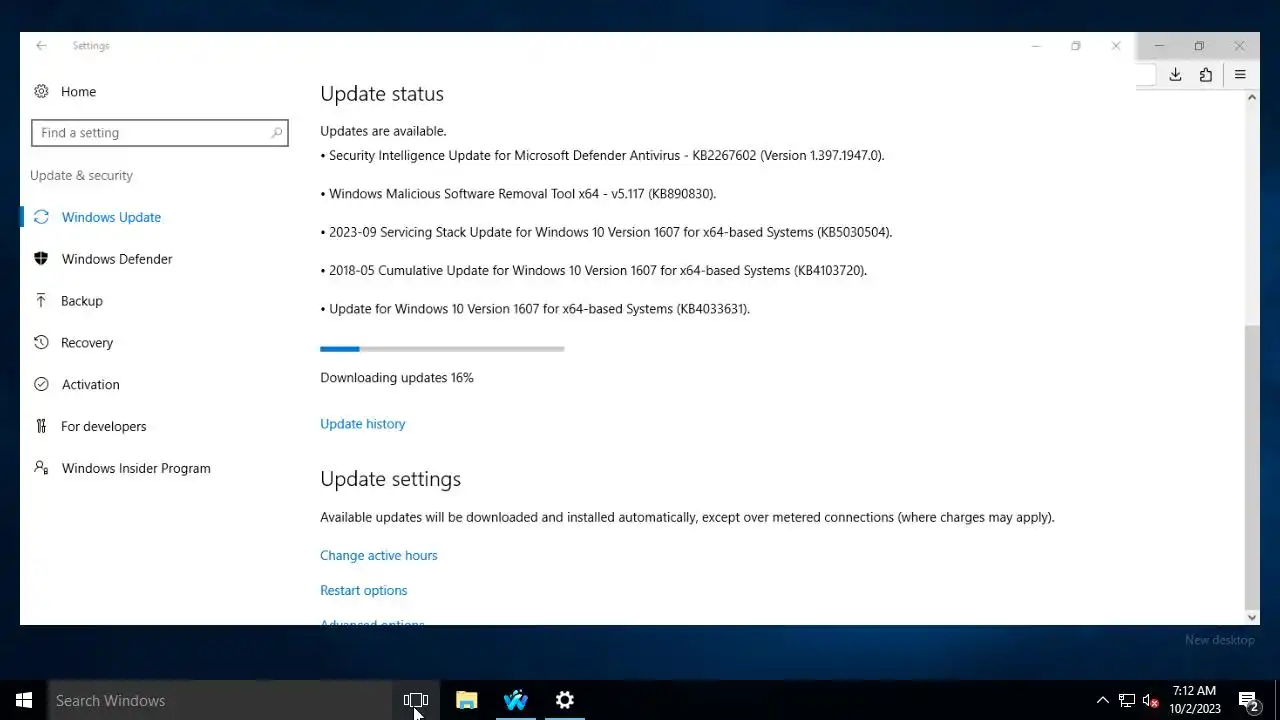1280x720 pixels.
Task: Open the blue W app on taskbar
Action: click(x=516, y=700)
